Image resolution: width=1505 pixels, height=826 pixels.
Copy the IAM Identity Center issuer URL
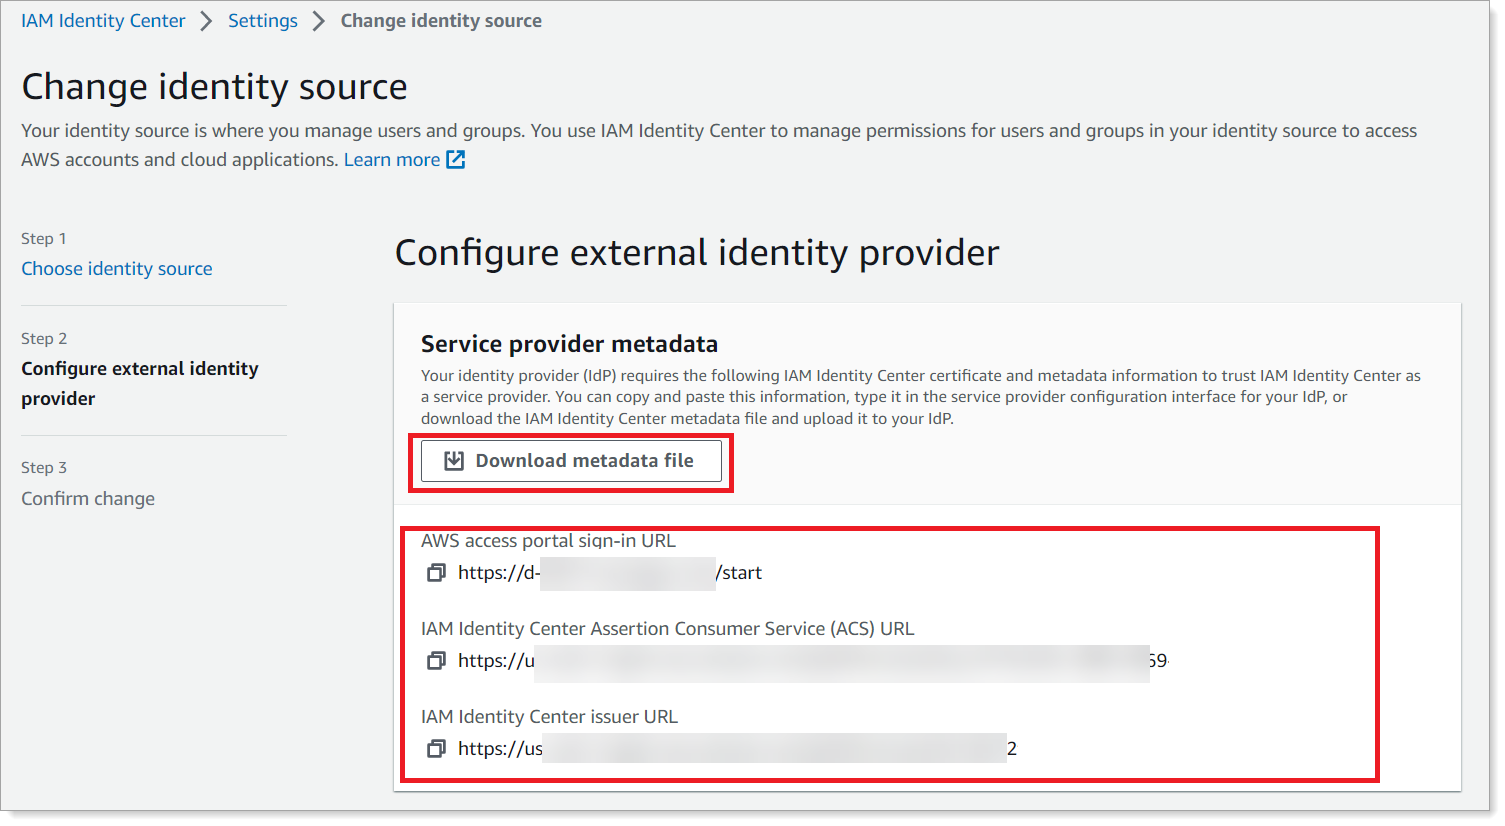pos(436,748)
